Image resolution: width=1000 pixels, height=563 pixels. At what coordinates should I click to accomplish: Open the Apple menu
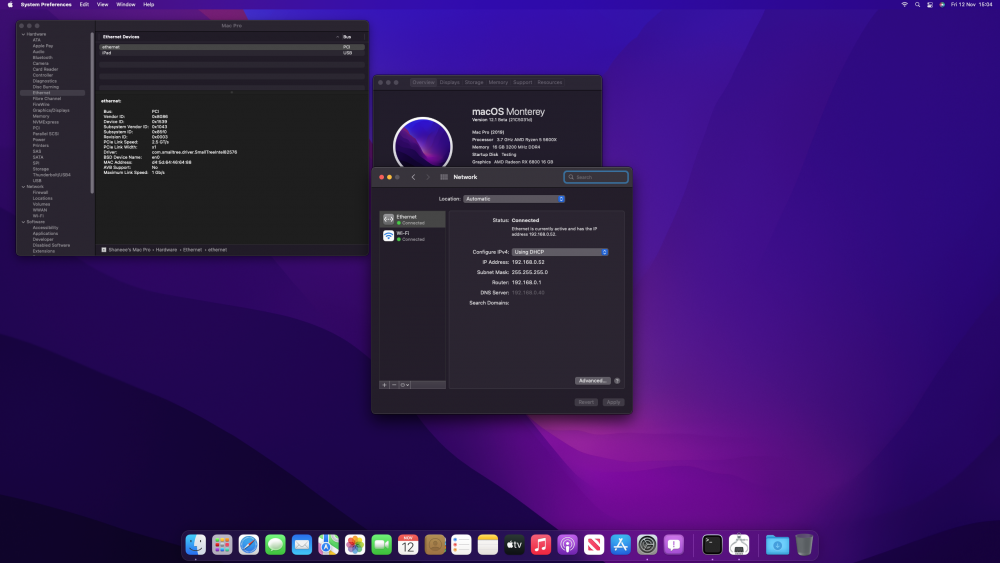coord(10,4)
